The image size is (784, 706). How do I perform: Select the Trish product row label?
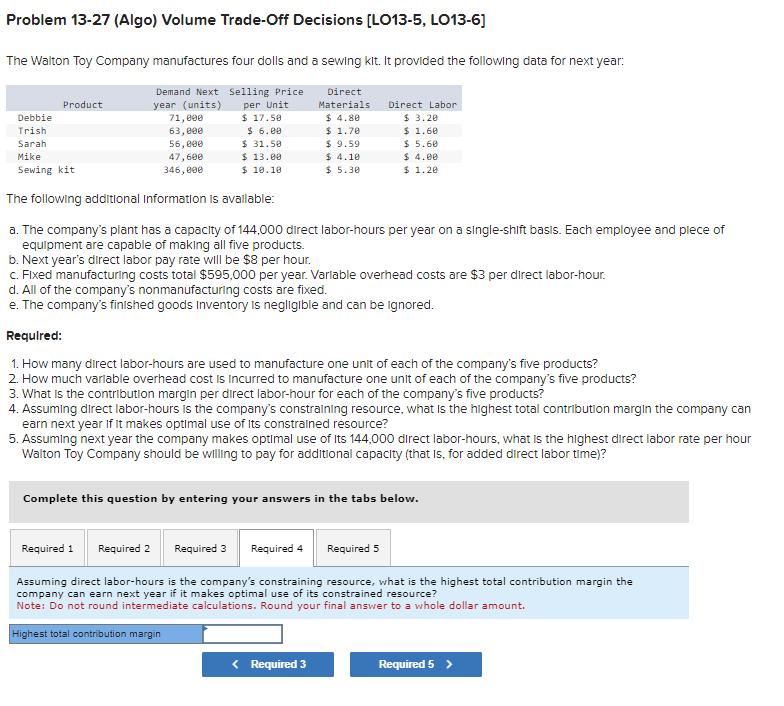coord(32,131)
